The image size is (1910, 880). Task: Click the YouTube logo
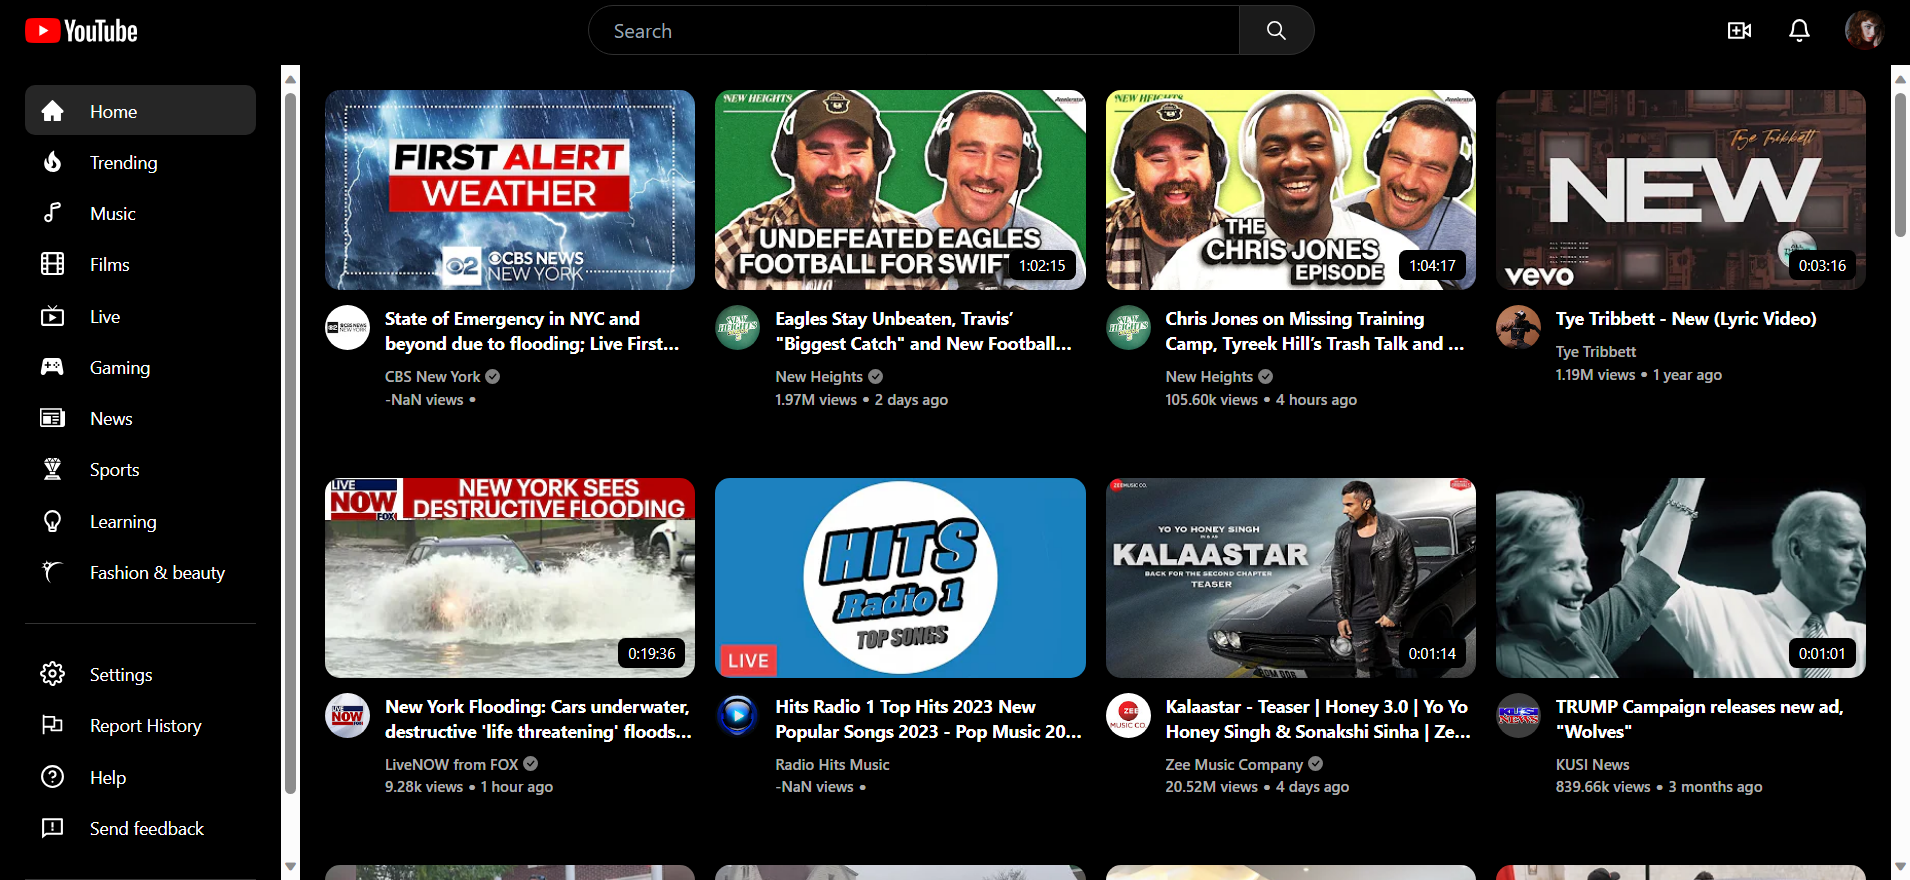point(81,31)
